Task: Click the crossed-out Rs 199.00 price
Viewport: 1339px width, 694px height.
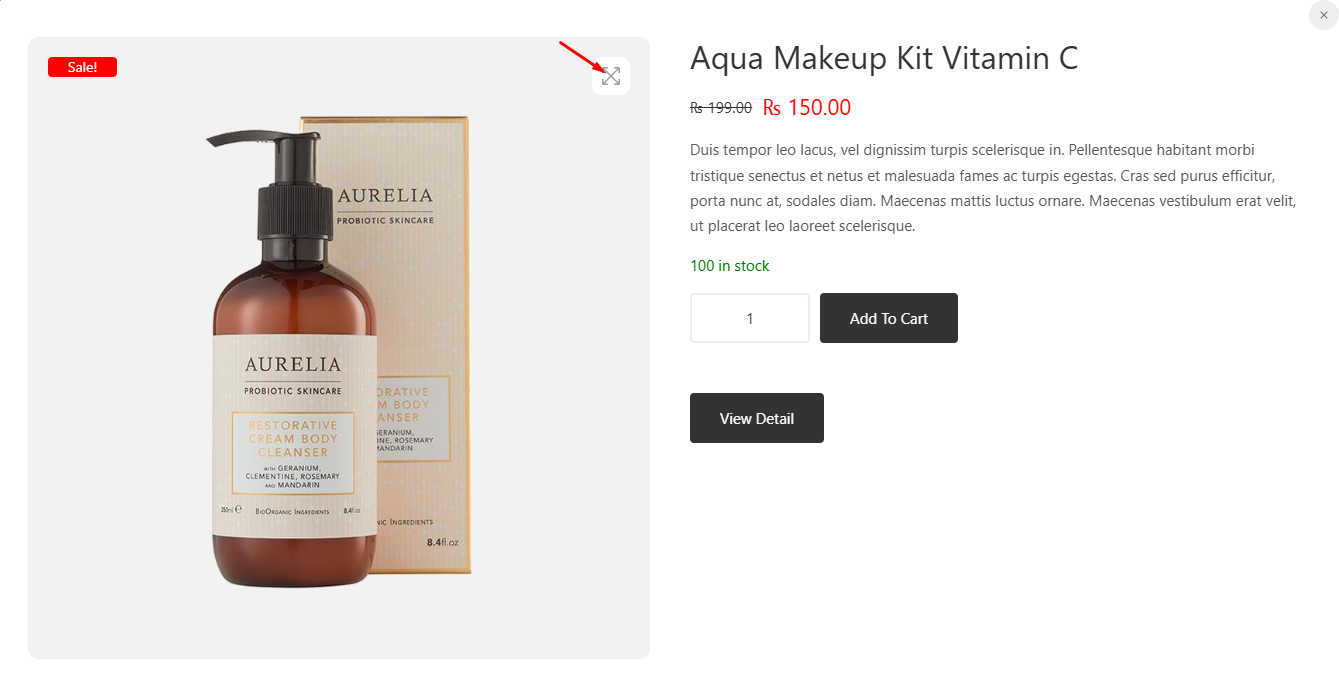Action: click(x=721, y=108)
